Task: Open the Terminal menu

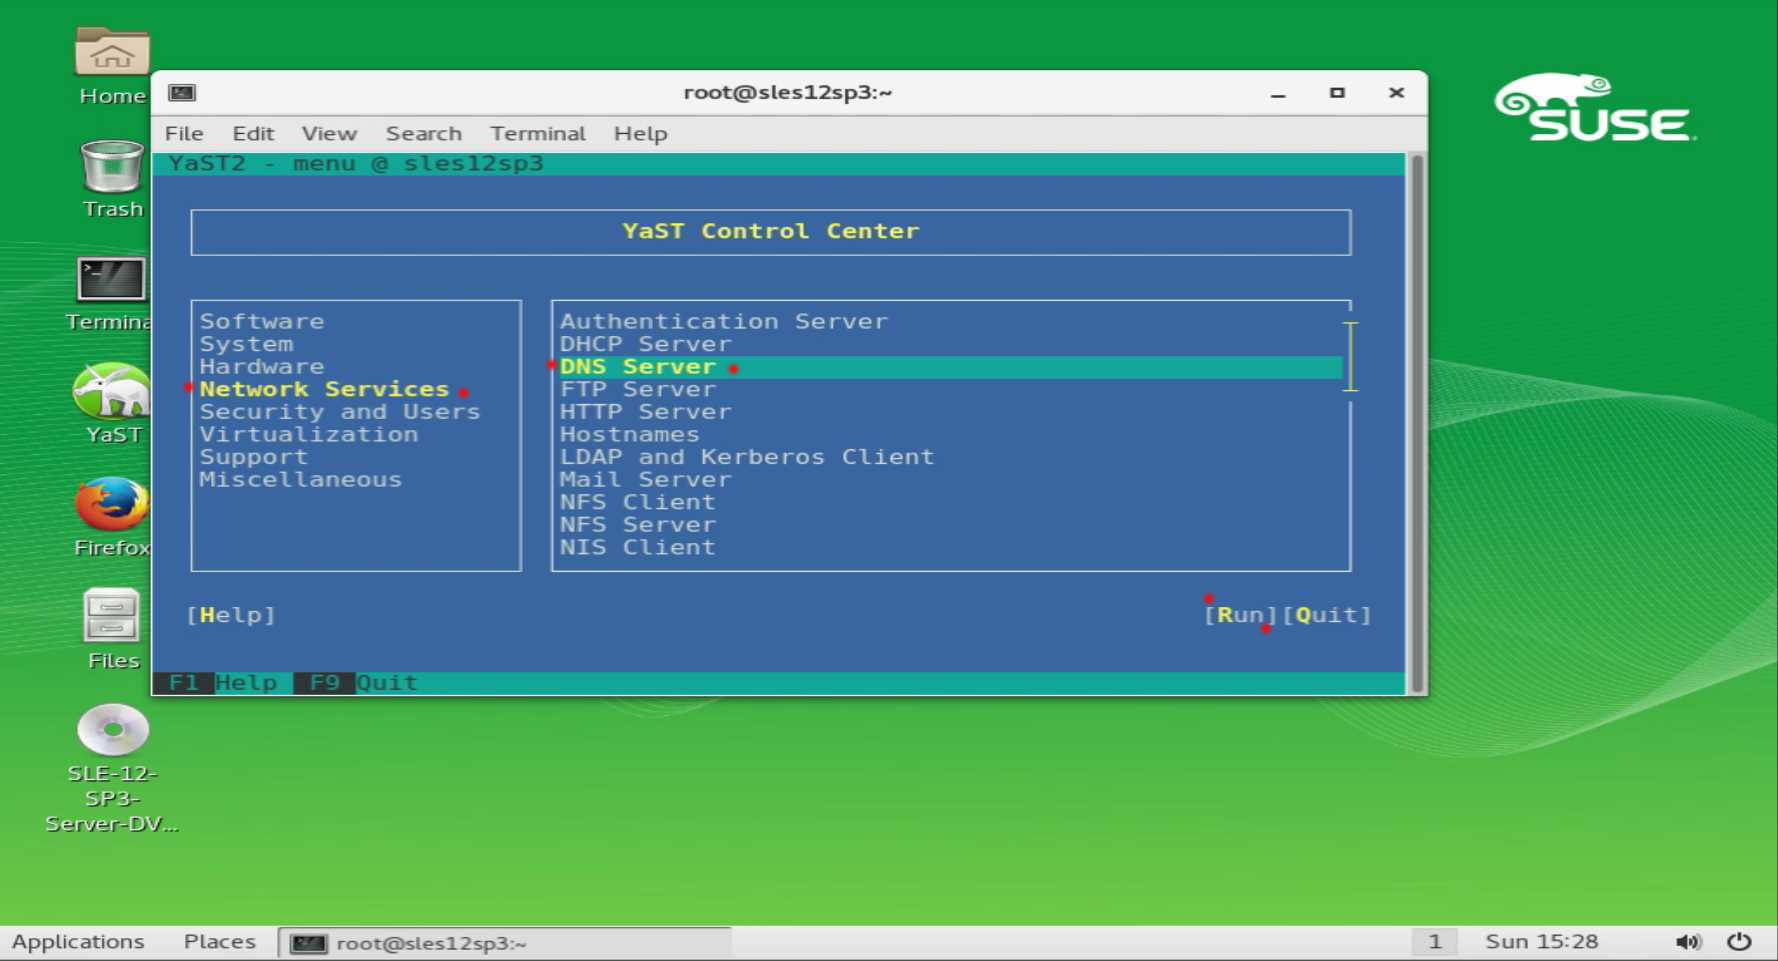Action: [x=538, y=133]
